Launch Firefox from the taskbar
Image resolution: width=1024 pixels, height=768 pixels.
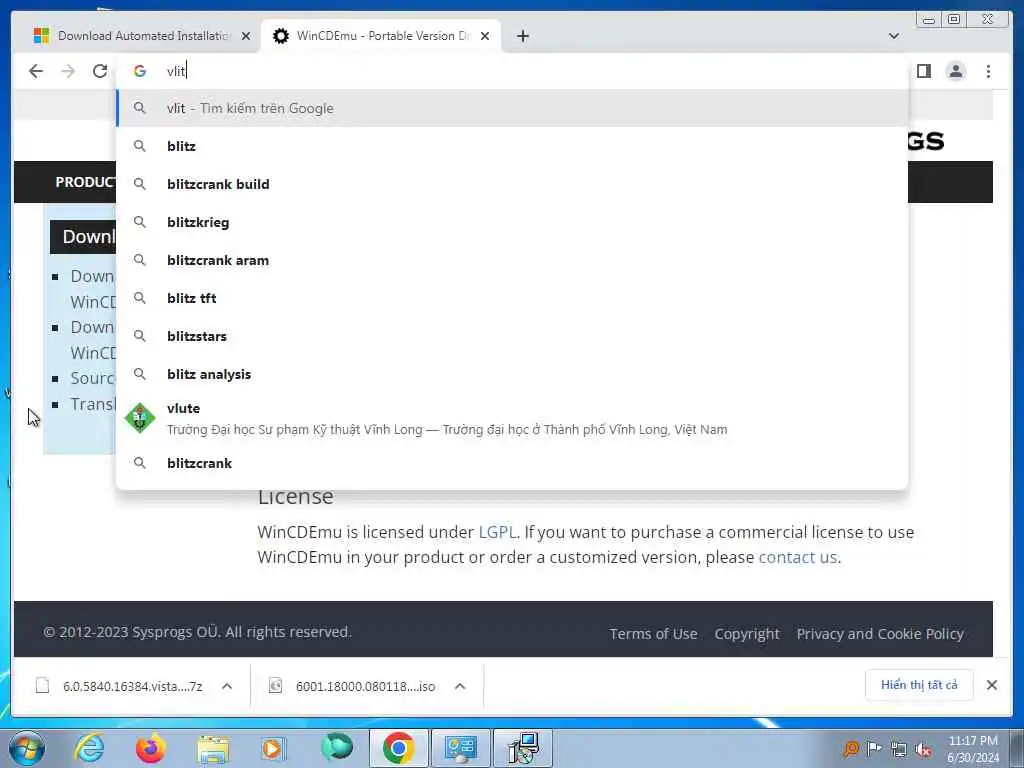click(x=150, y=748)
